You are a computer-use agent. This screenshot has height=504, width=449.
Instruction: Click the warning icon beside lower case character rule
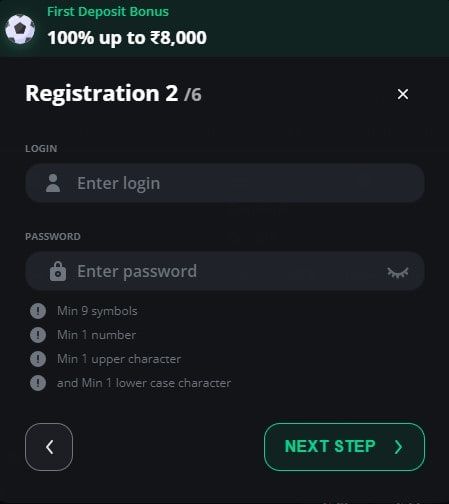pos(38,383)
